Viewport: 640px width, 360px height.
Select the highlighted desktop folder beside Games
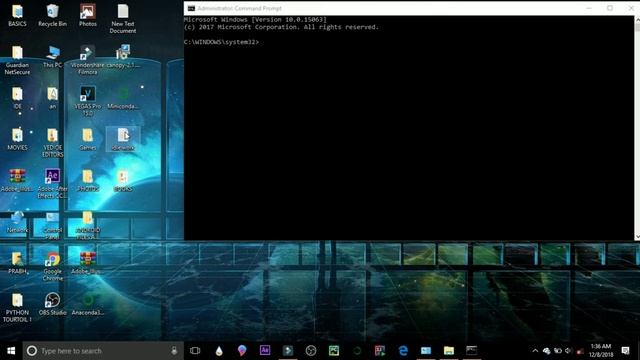(x=122, y=139)
